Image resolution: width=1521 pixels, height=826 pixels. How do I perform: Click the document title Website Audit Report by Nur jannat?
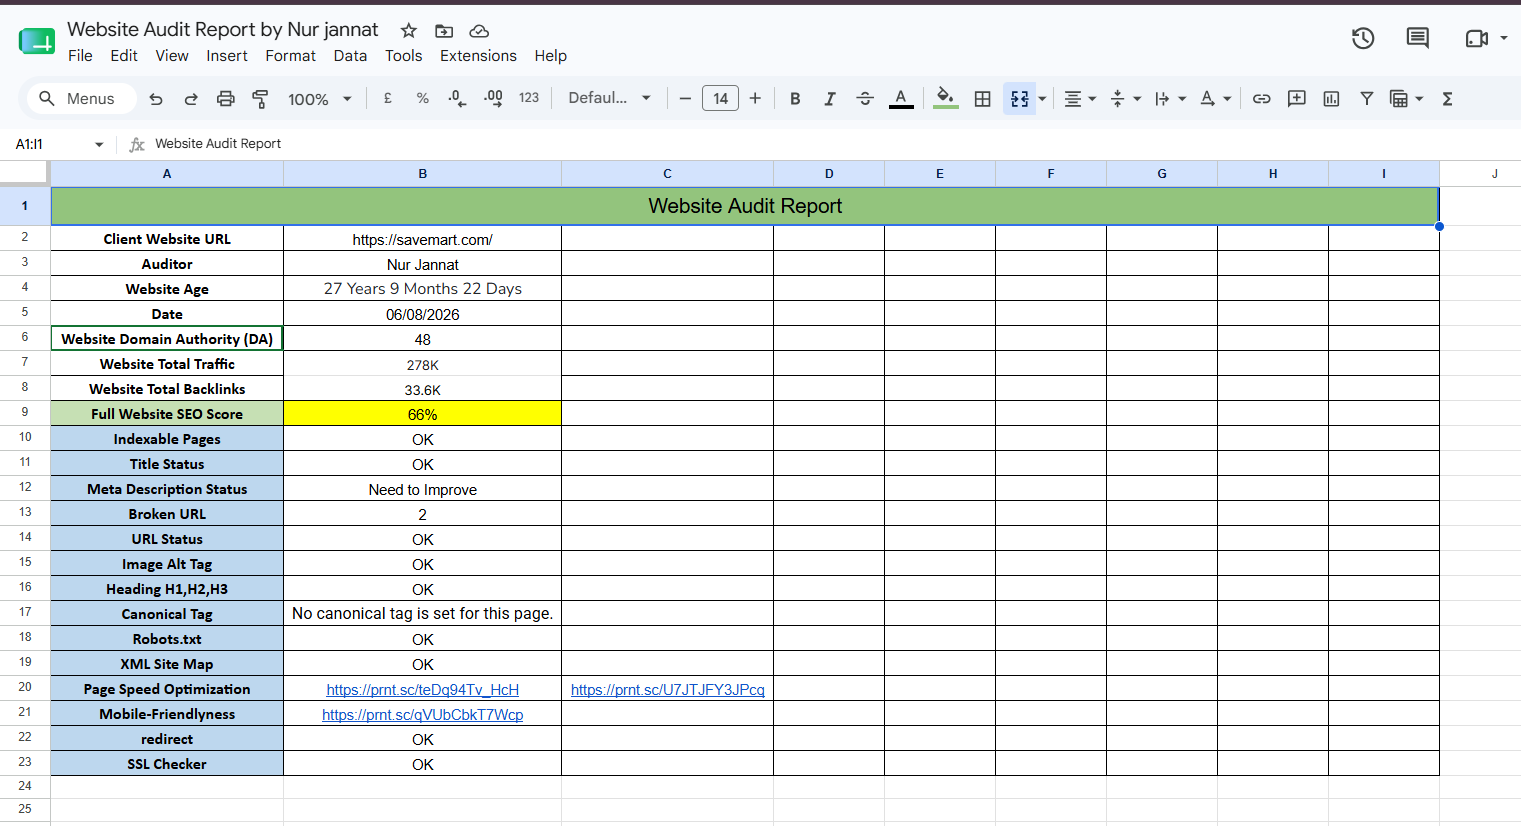click(x=222, y=29)
